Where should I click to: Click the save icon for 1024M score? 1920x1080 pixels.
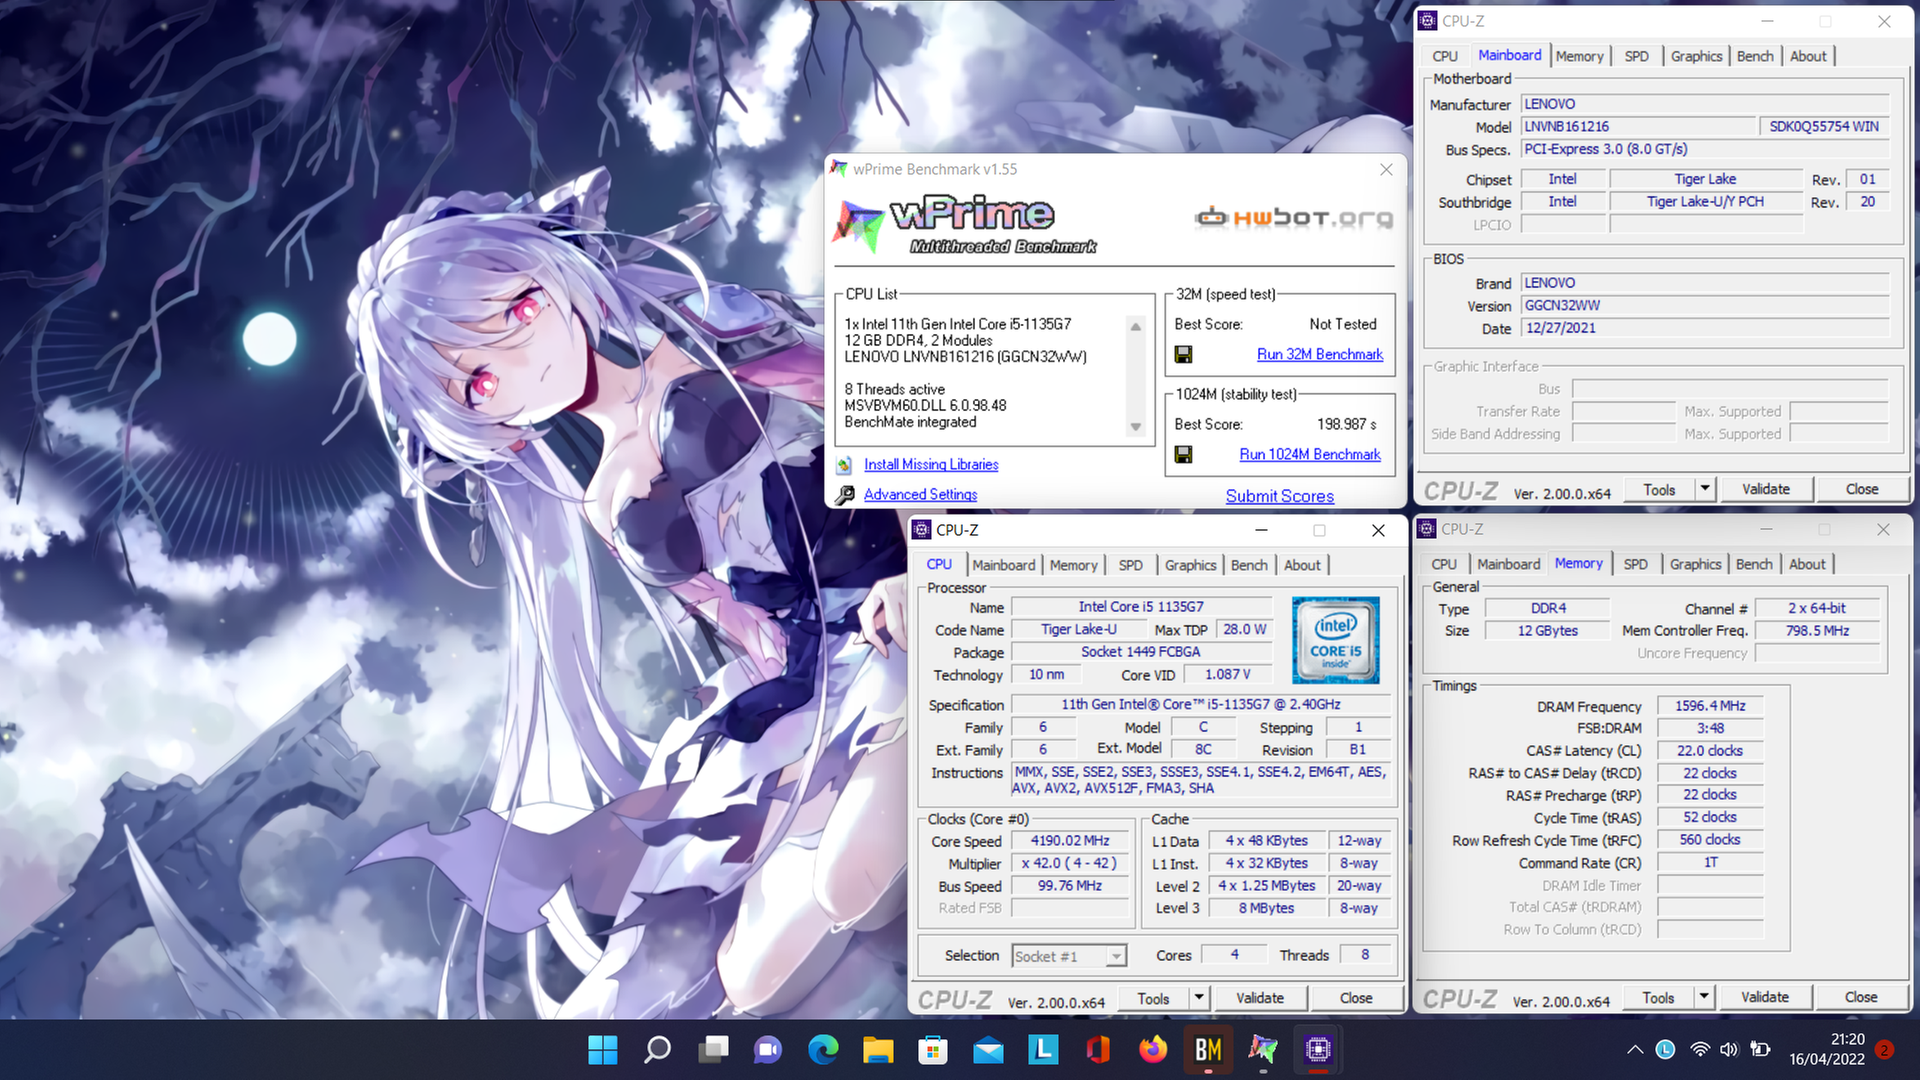[1183, 454]
